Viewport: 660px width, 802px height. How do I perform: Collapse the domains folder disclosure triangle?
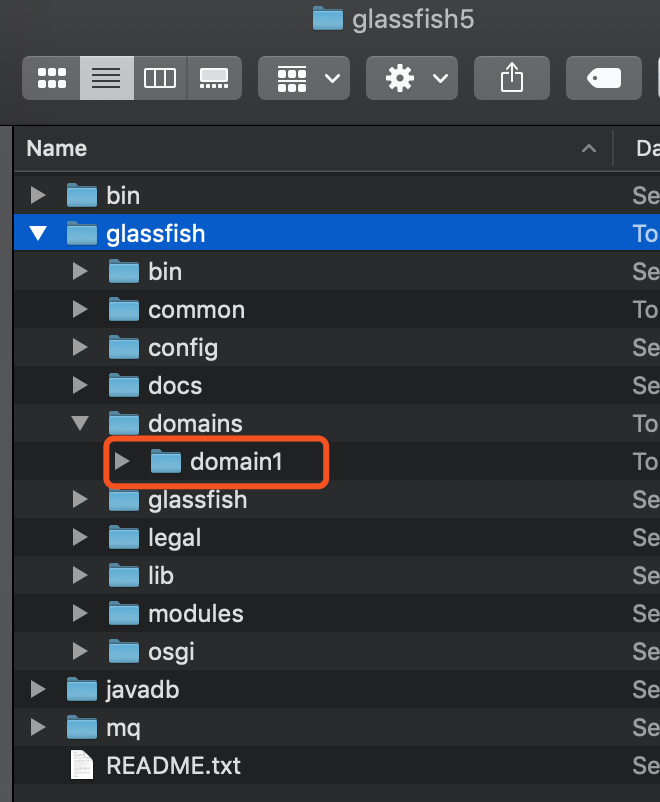coord(81,423)
